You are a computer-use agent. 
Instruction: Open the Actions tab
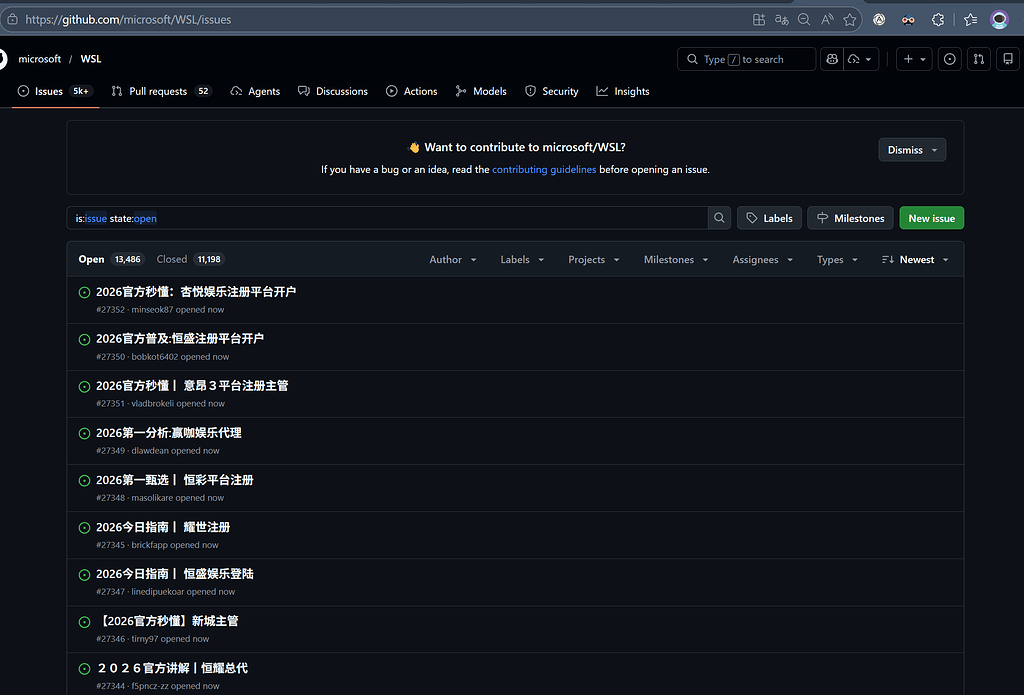pos(411,91)
